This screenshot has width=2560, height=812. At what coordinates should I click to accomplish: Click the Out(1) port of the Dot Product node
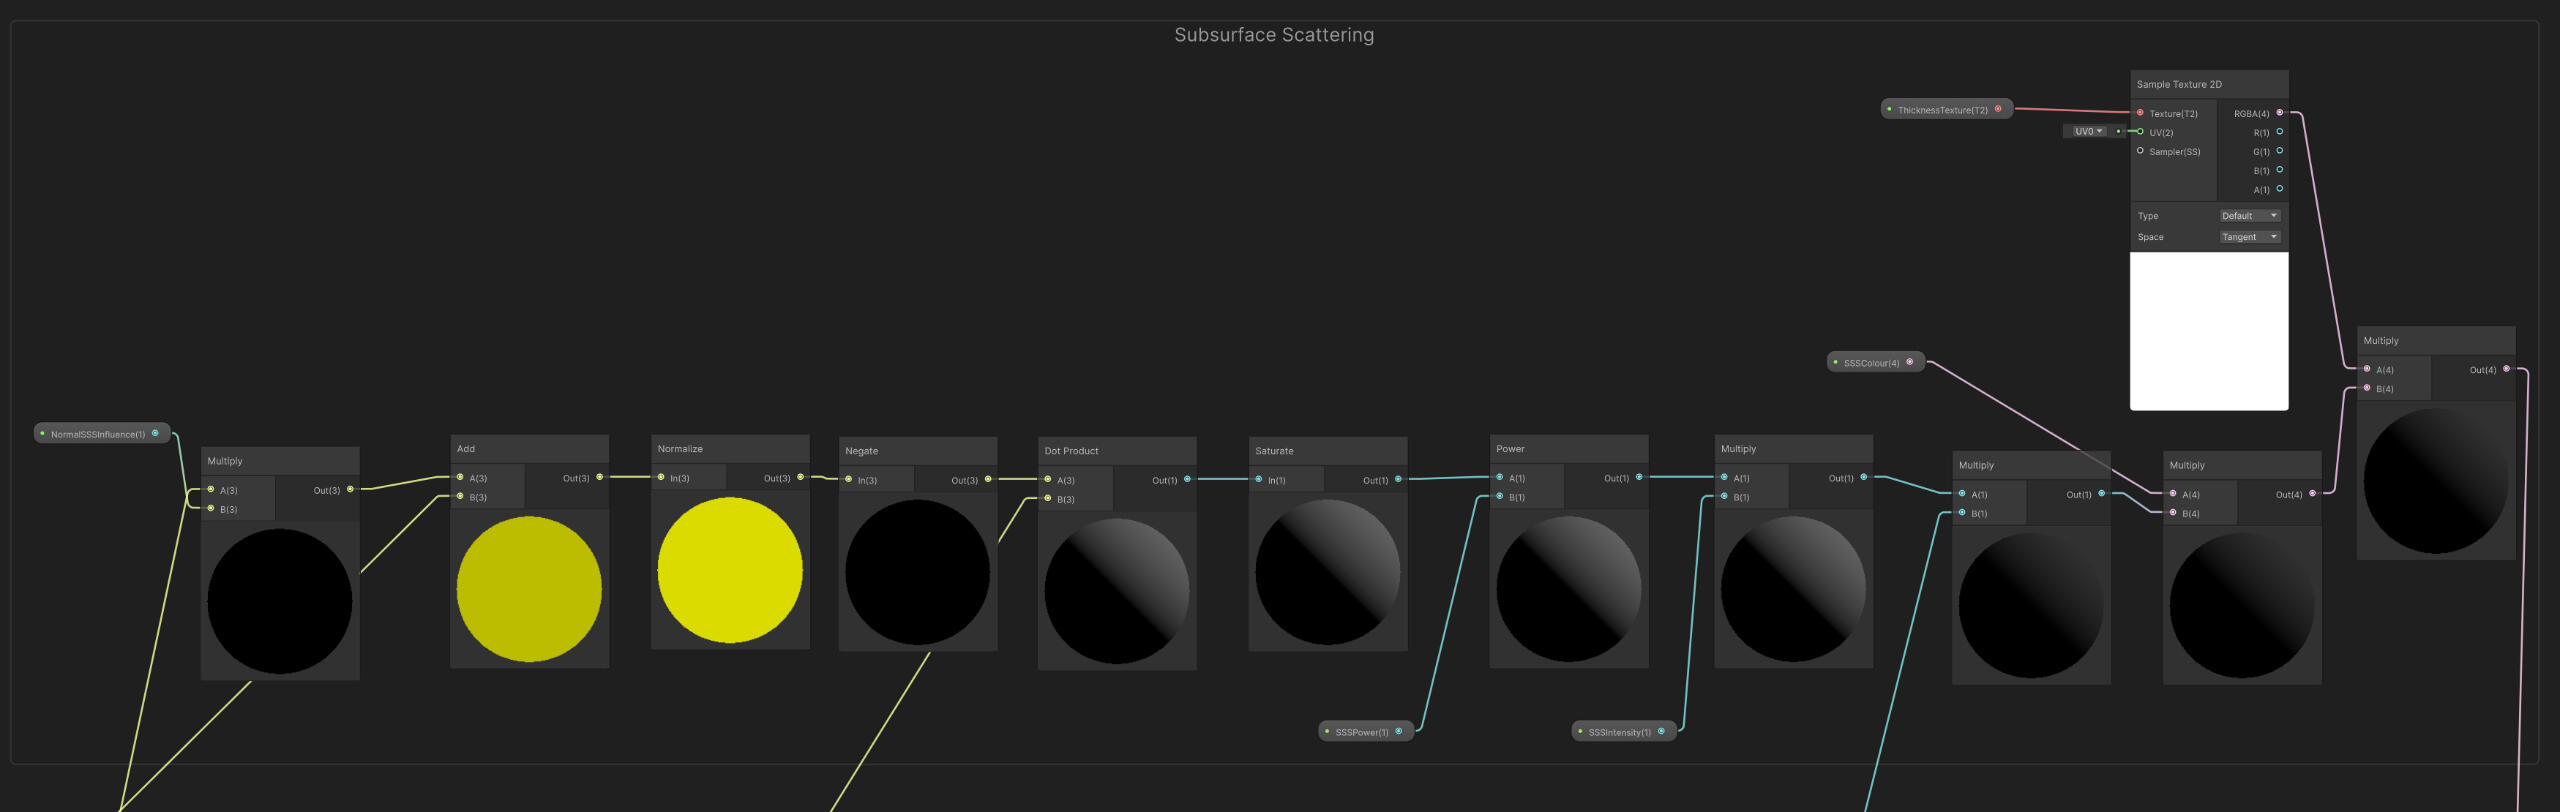tap(1187, 479)
